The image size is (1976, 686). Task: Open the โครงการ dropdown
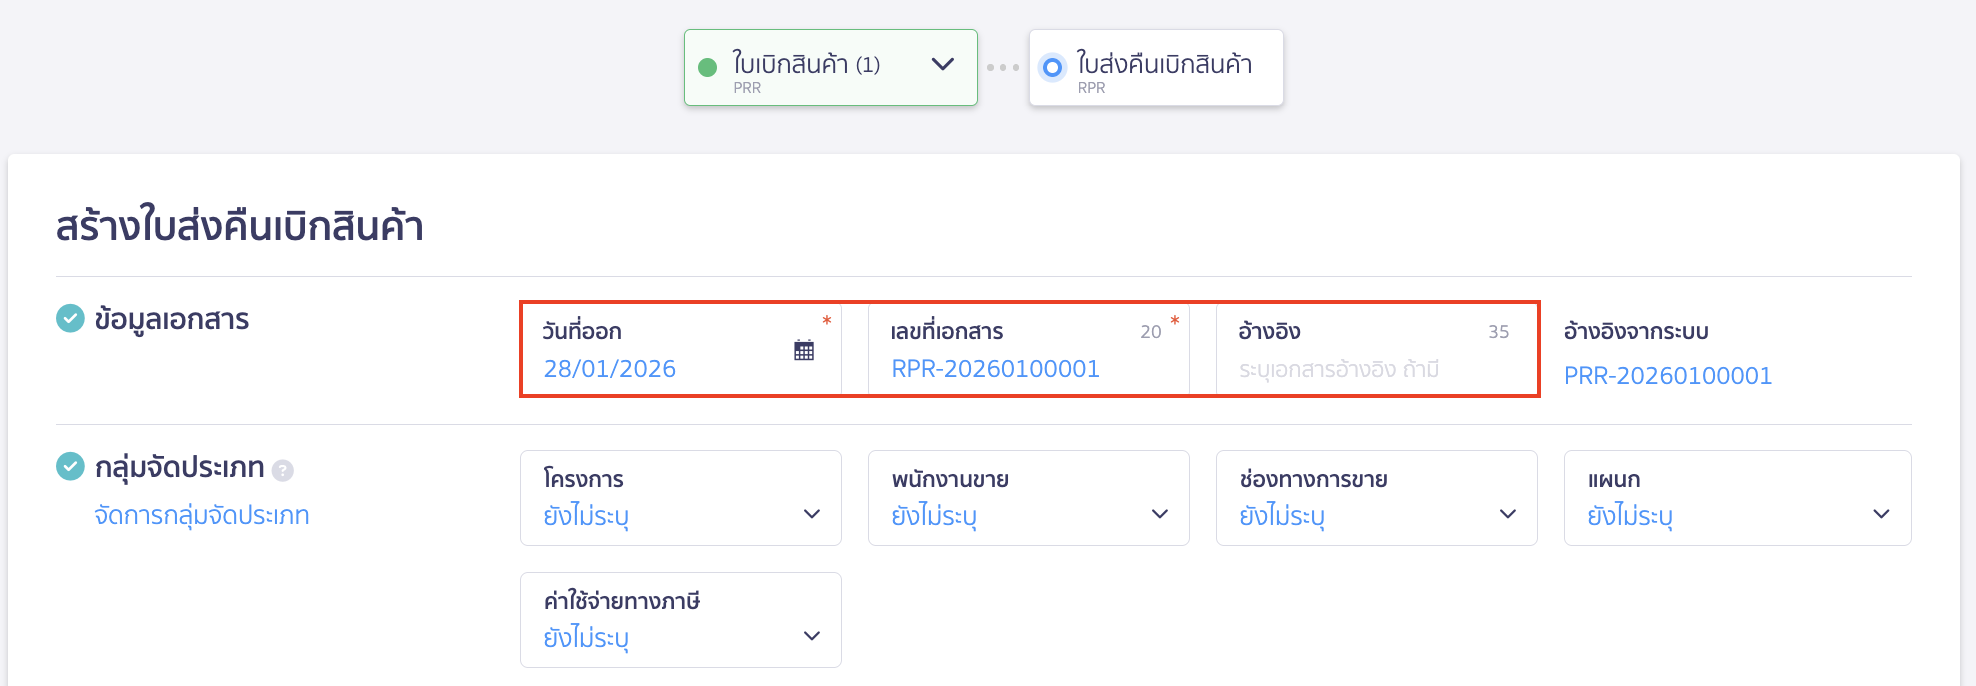coord(680,498)
